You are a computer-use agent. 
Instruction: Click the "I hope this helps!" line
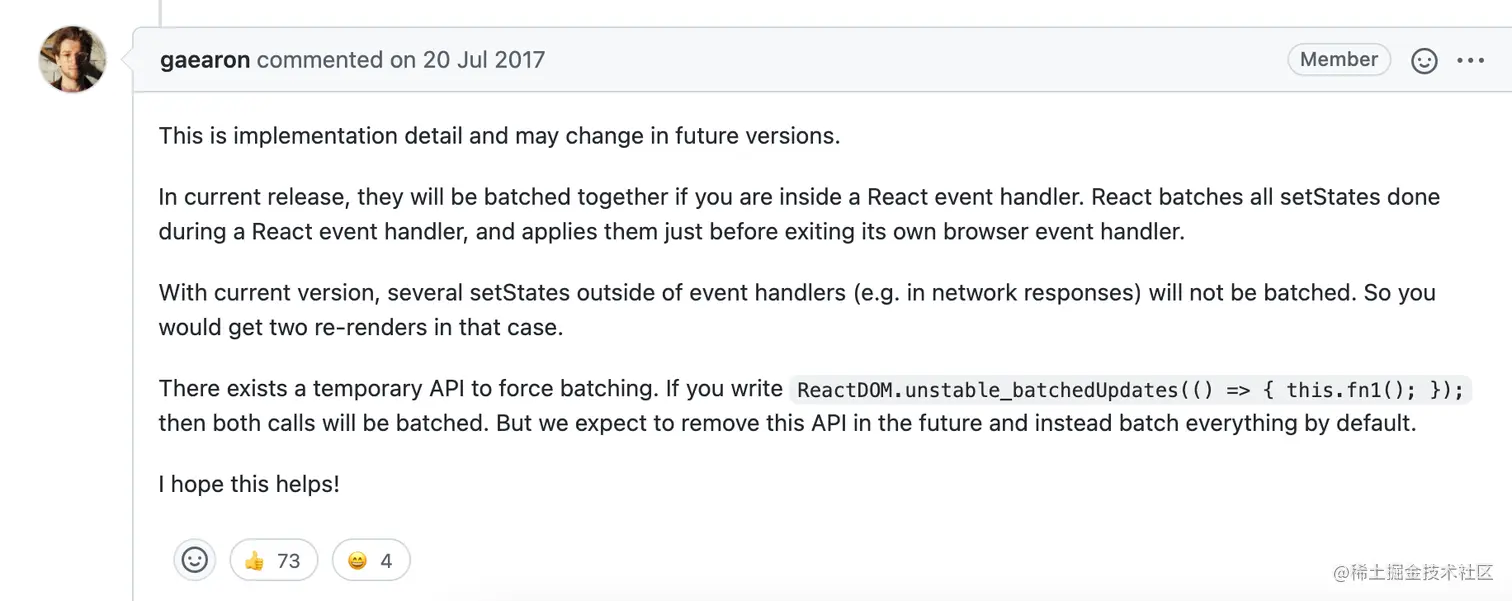[249, 484]
